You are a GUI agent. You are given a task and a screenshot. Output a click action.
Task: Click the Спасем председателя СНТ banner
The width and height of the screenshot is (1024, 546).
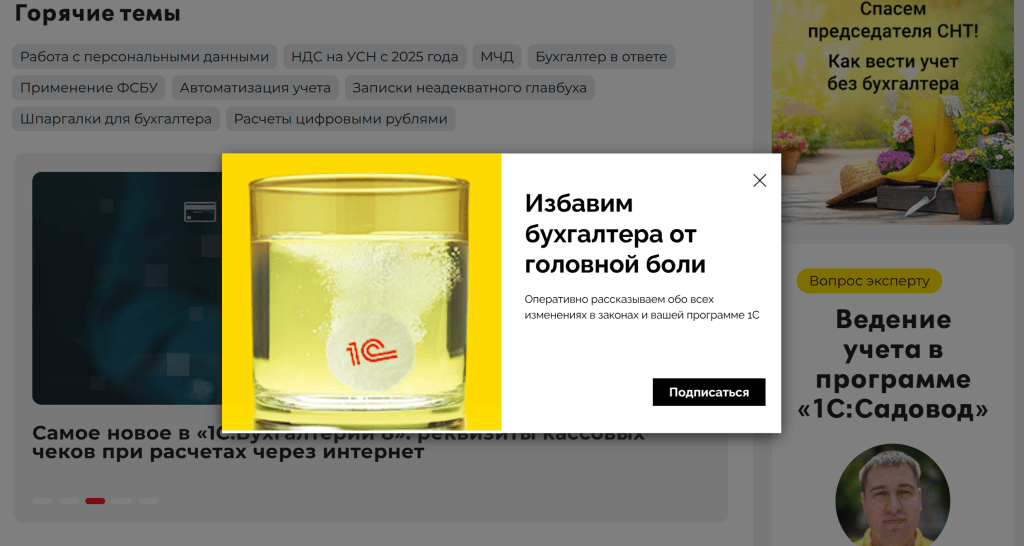[893, 112]
